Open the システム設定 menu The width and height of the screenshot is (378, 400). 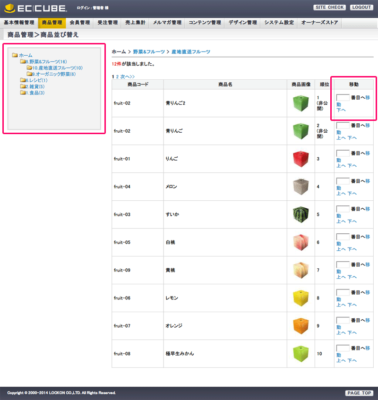click(x=279, y=23)
